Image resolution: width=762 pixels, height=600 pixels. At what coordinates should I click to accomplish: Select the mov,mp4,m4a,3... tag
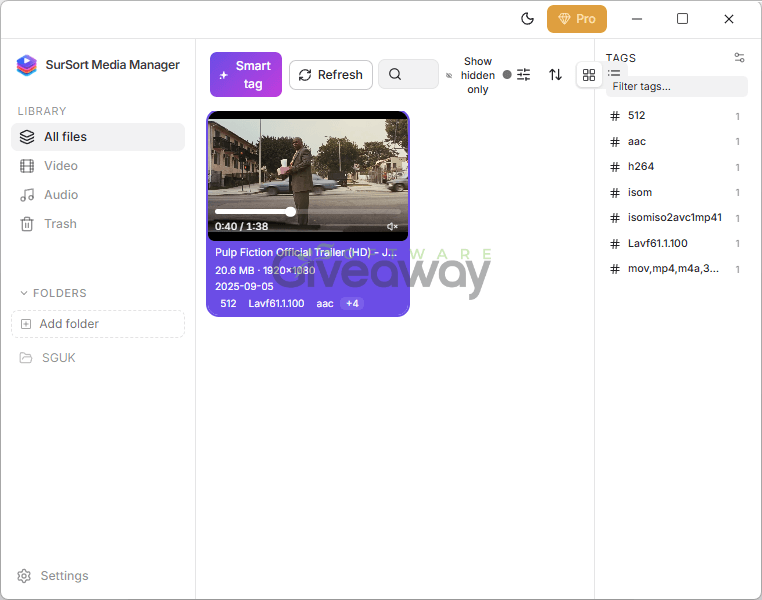(x=676, y=269)
